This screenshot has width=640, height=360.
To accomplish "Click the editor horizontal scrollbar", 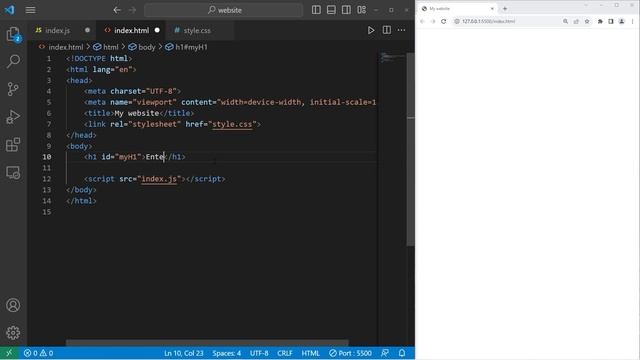I will pos(207,343).
